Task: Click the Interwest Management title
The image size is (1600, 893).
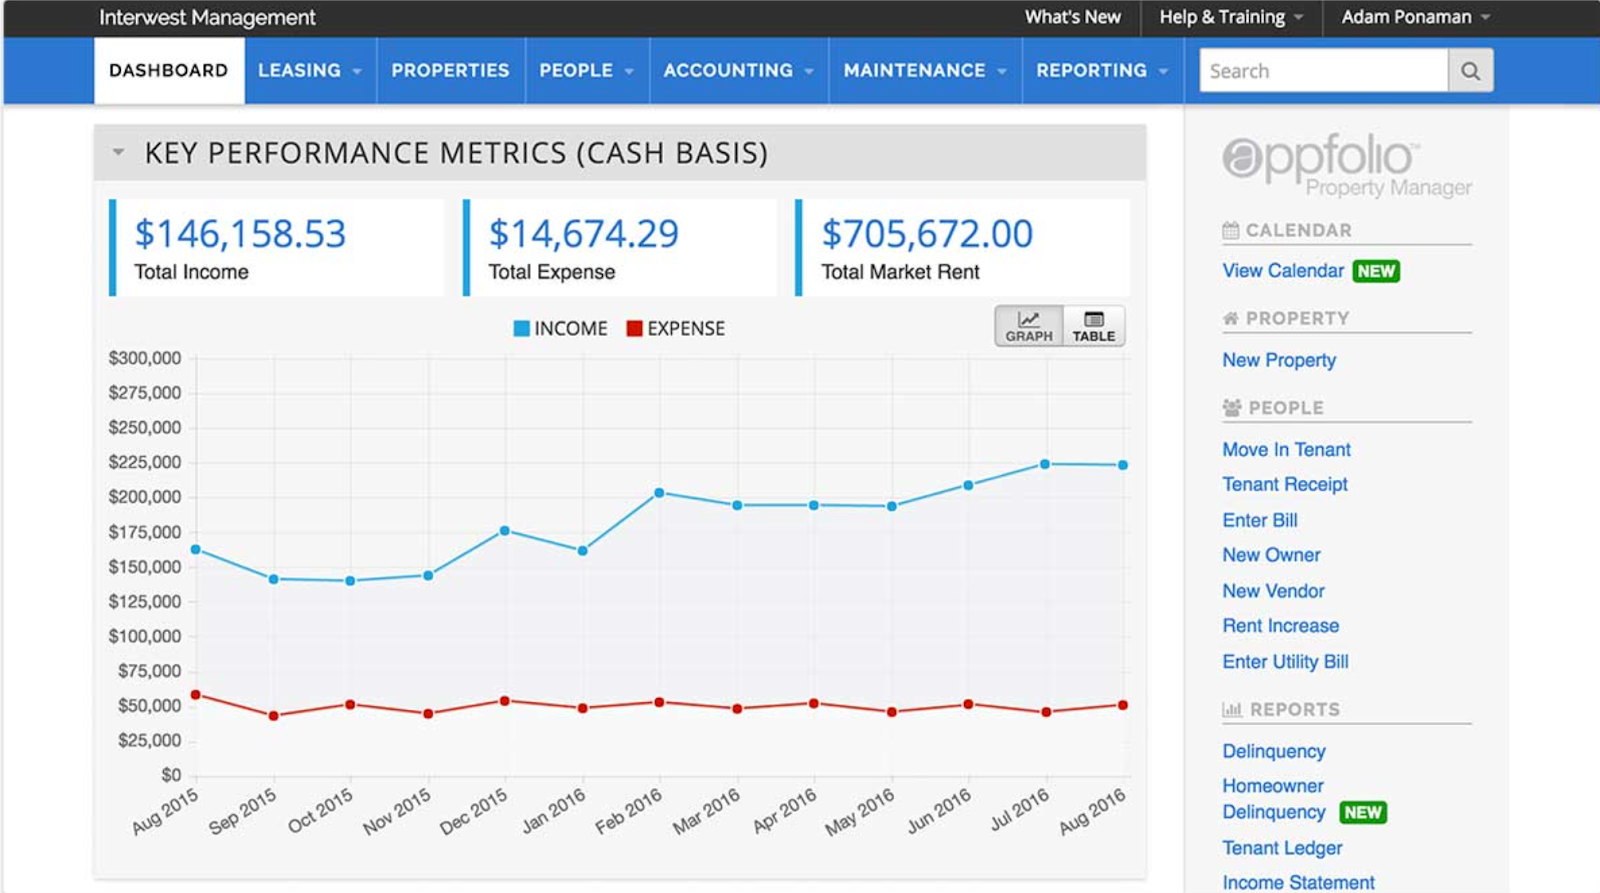Action: coord(207,18)
